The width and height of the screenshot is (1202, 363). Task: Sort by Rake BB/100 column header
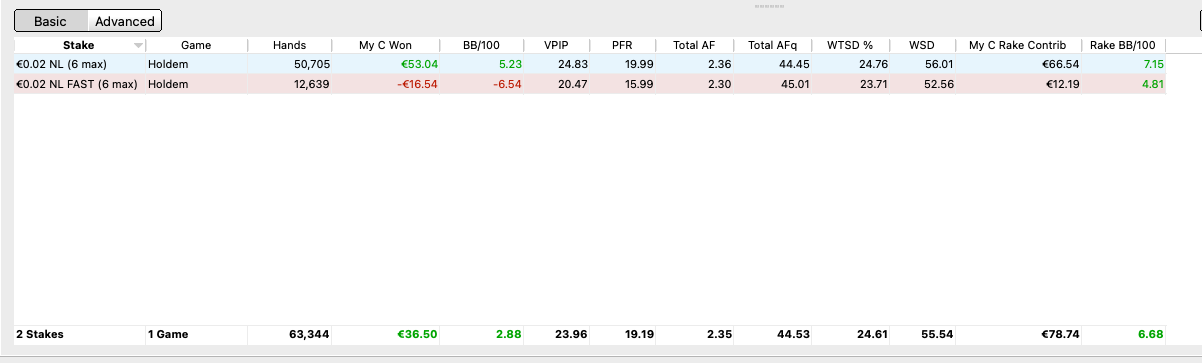1123,45
